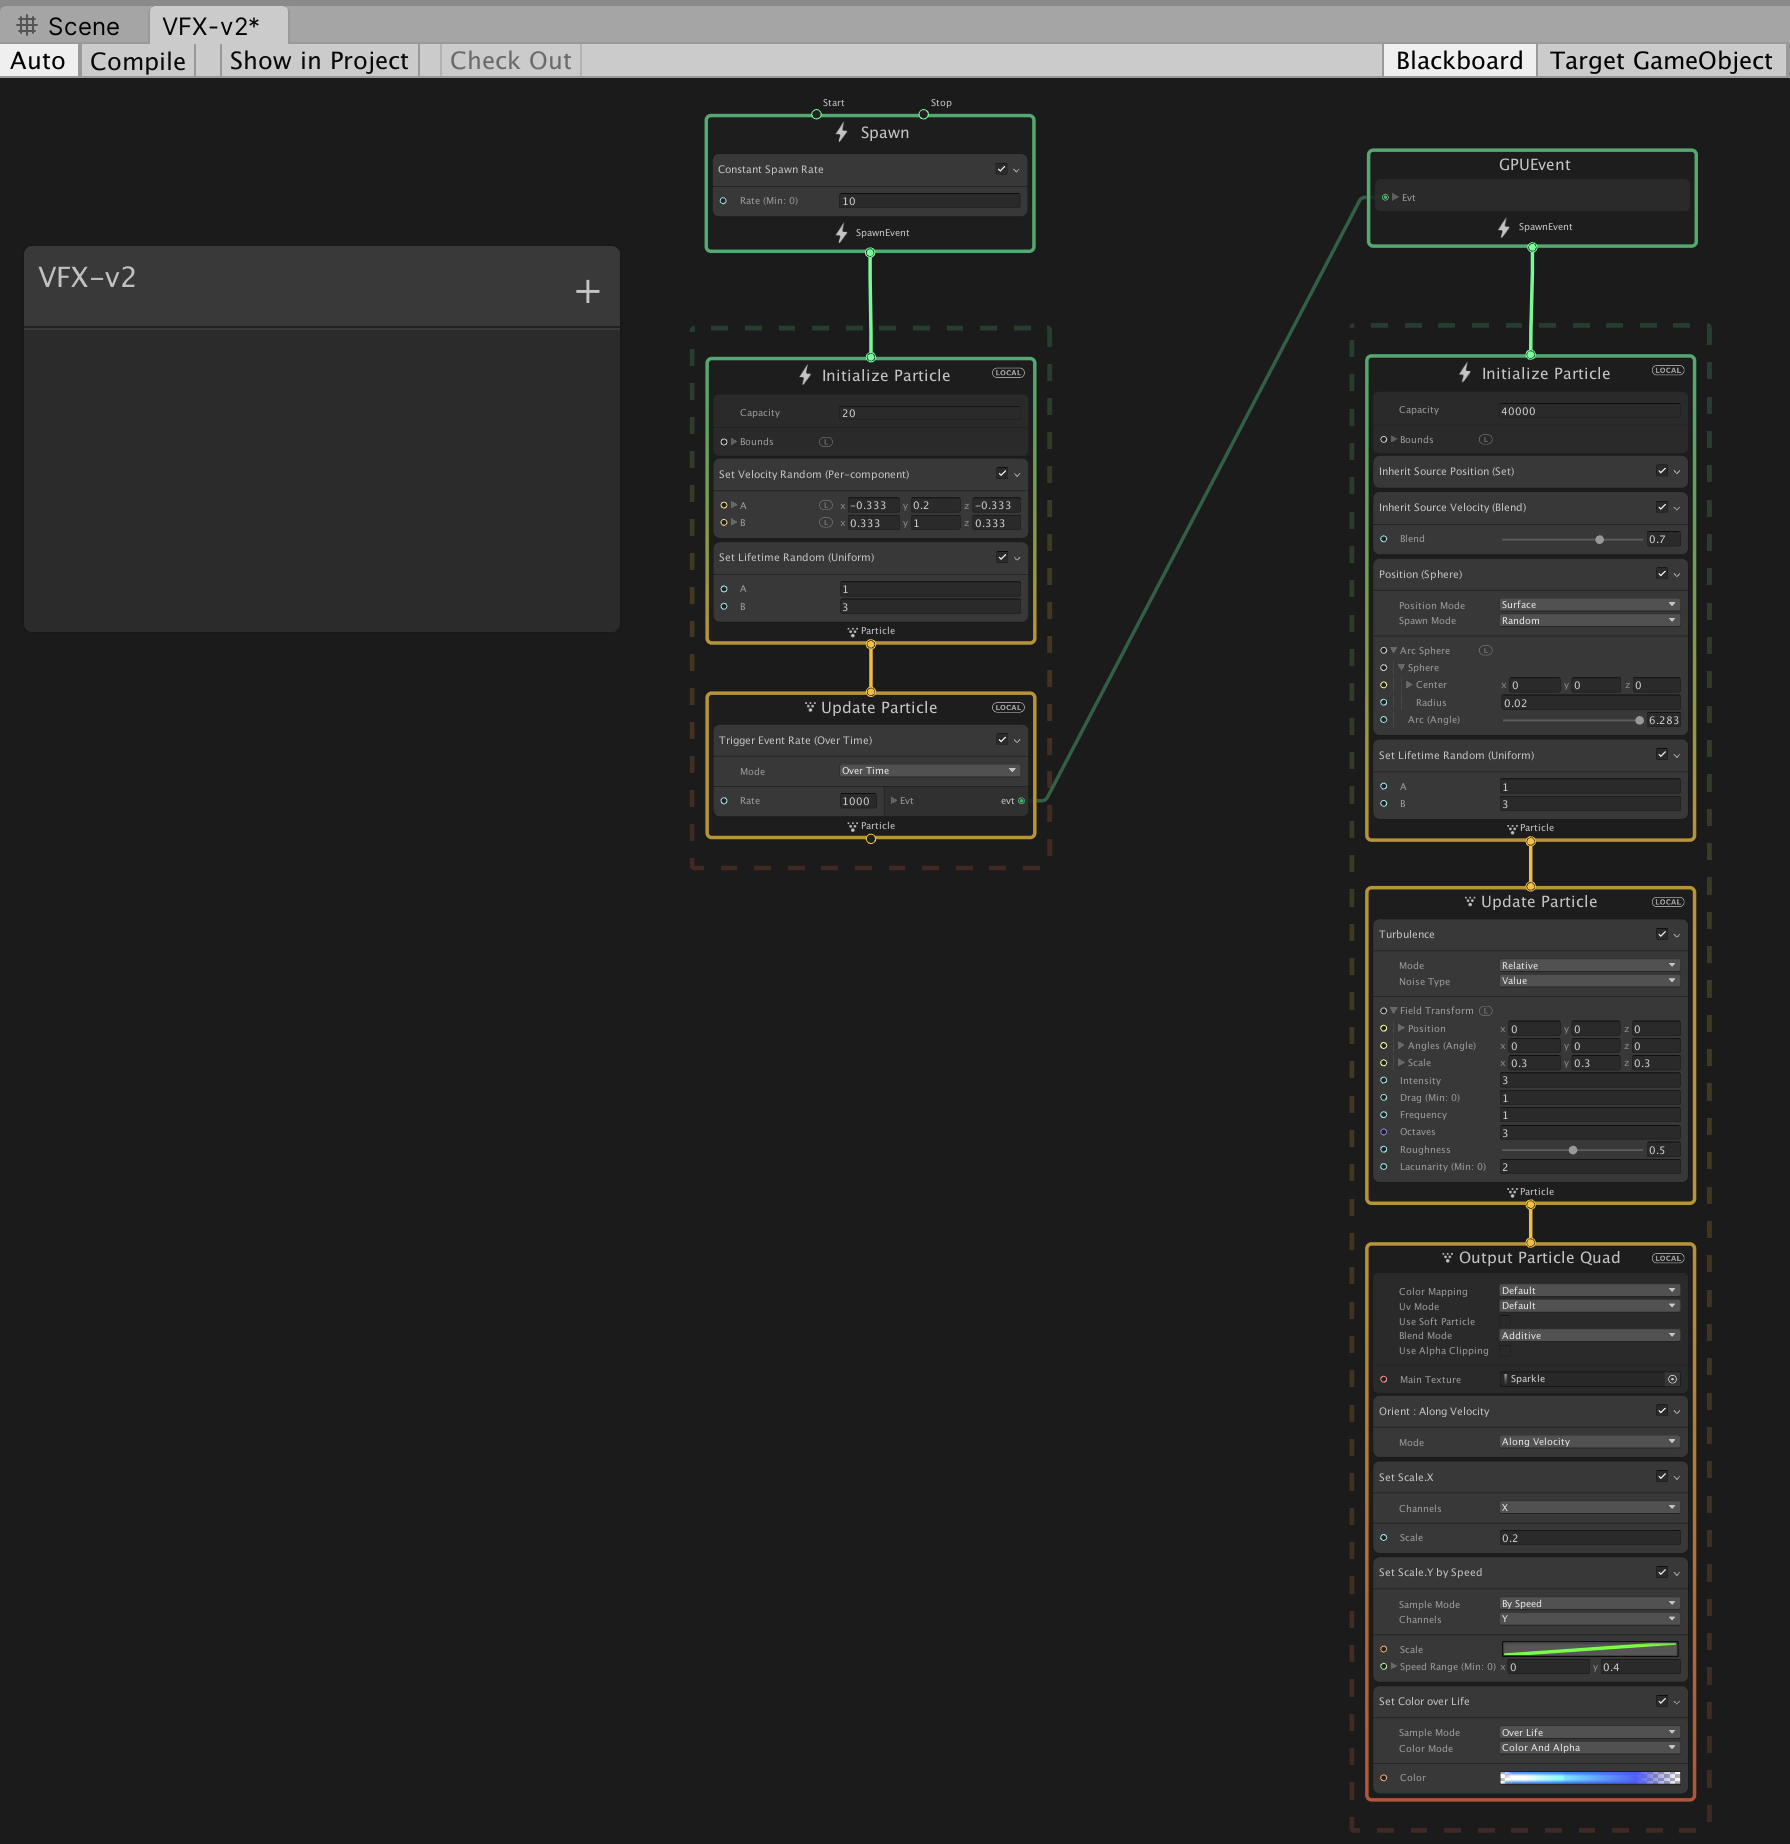Click the Show in Project button

pyautogui.click(x=319, y=61)
